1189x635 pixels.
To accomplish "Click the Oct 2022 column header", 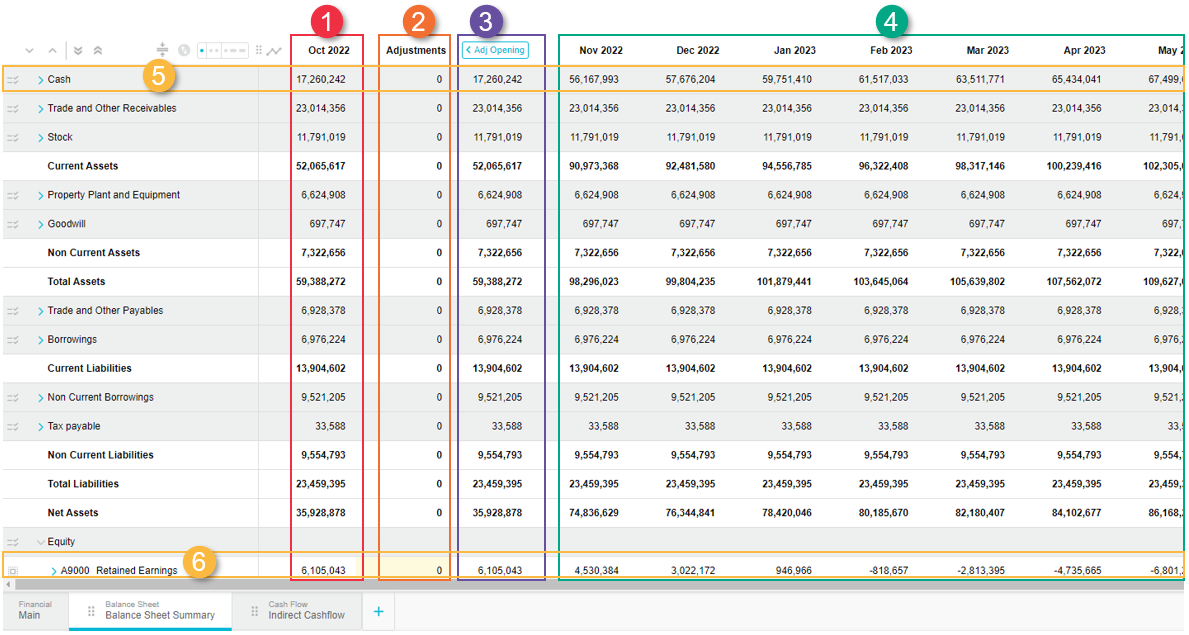I will (x=328, y=50).
